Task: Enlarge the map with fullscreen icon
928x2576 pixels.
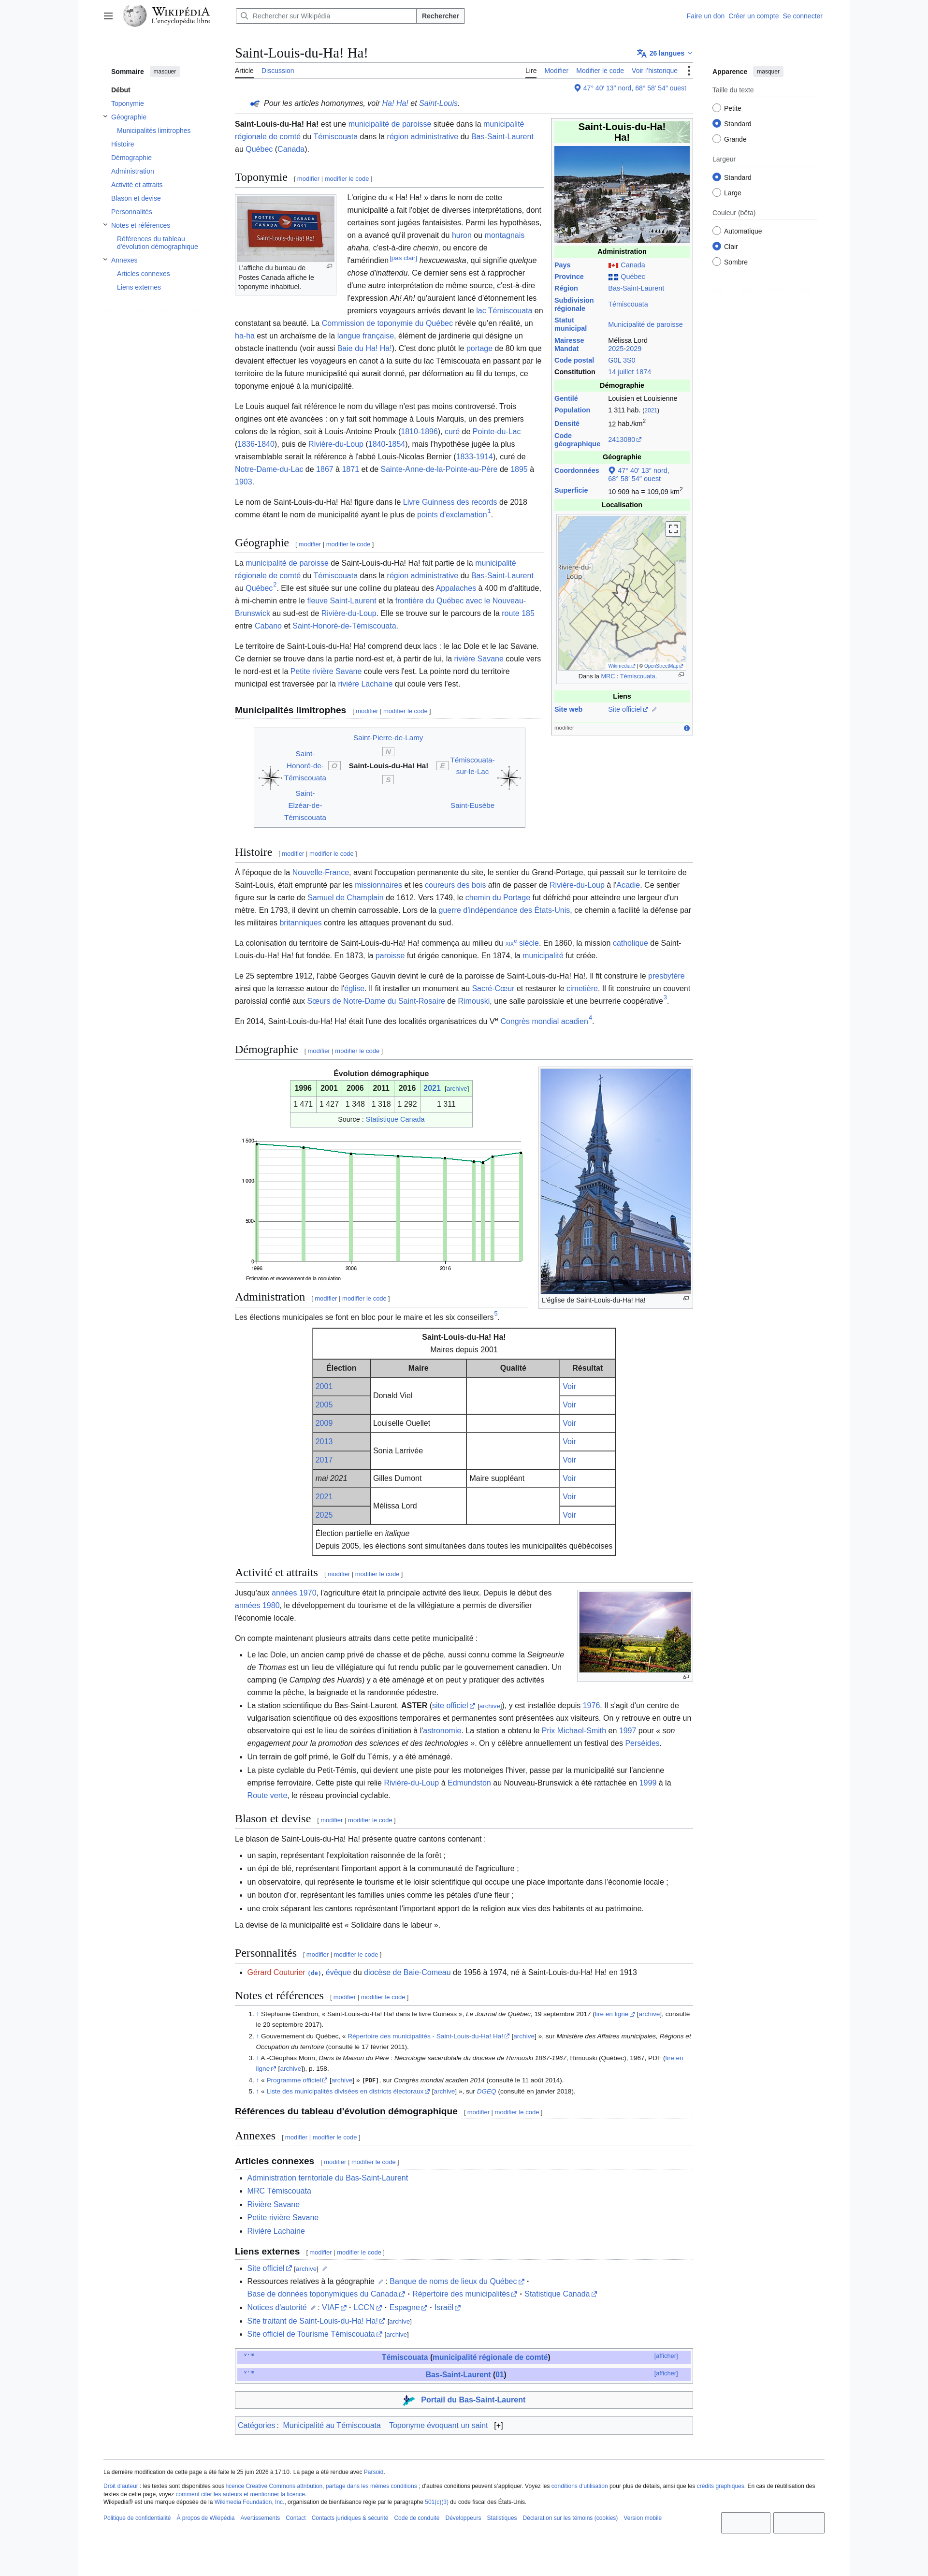Action: coord(673,528)
